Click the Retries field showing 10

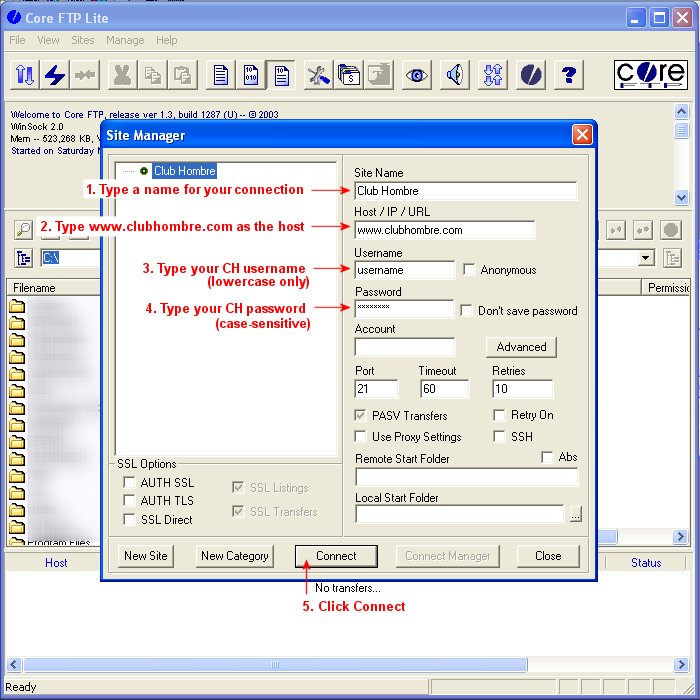522,389
